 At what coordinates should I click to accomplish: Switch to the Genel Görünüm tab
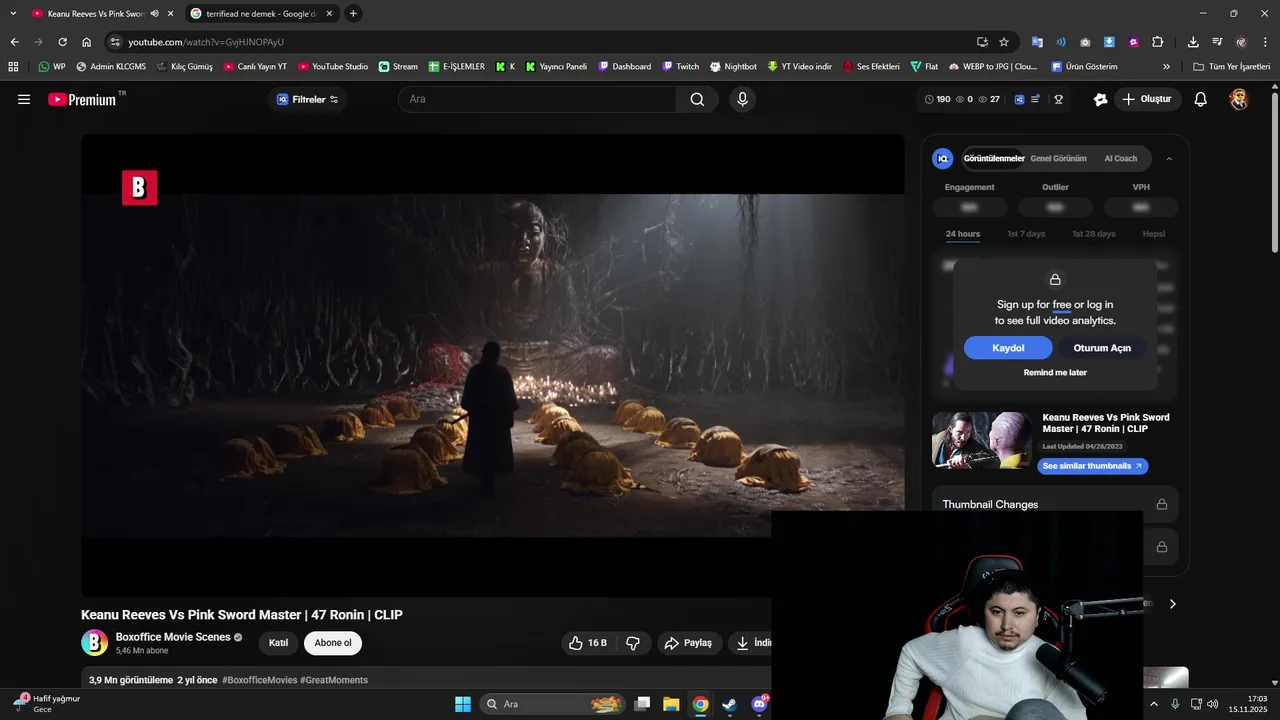[x=1058, y=158]
